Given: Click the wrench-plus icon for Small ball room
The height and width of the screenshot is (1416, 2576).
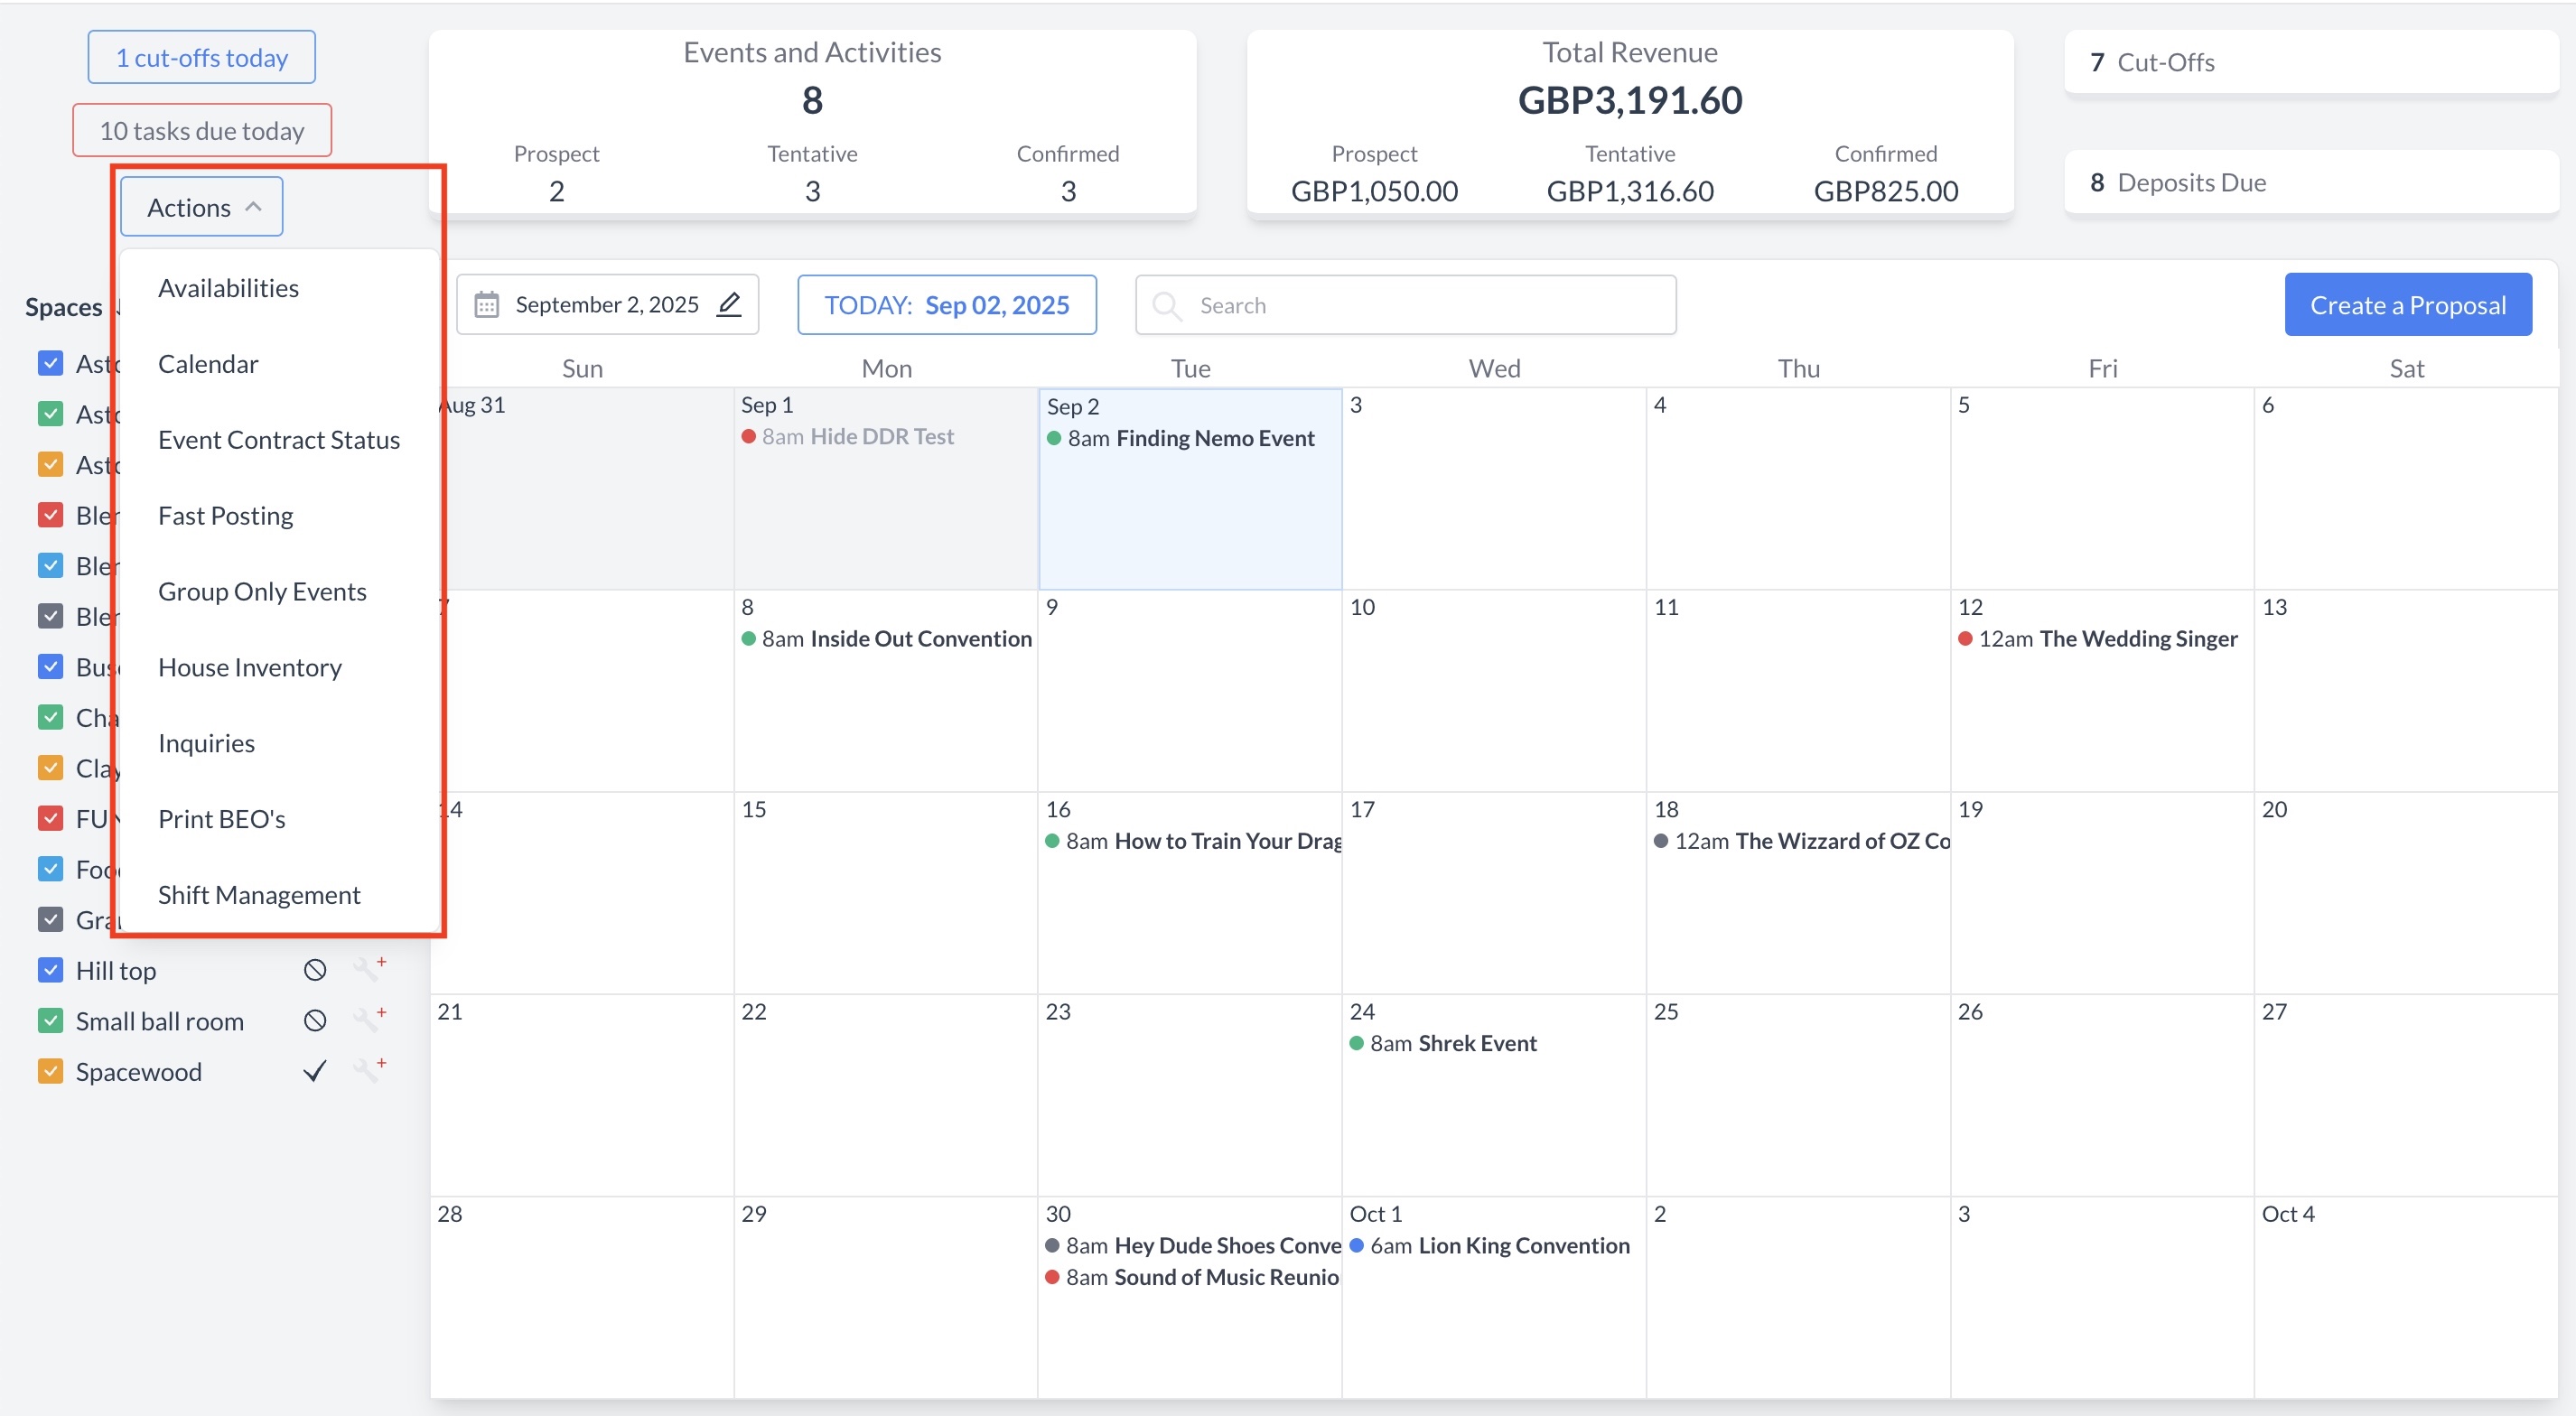Looking at the screenshot, I should (369, 1019).
